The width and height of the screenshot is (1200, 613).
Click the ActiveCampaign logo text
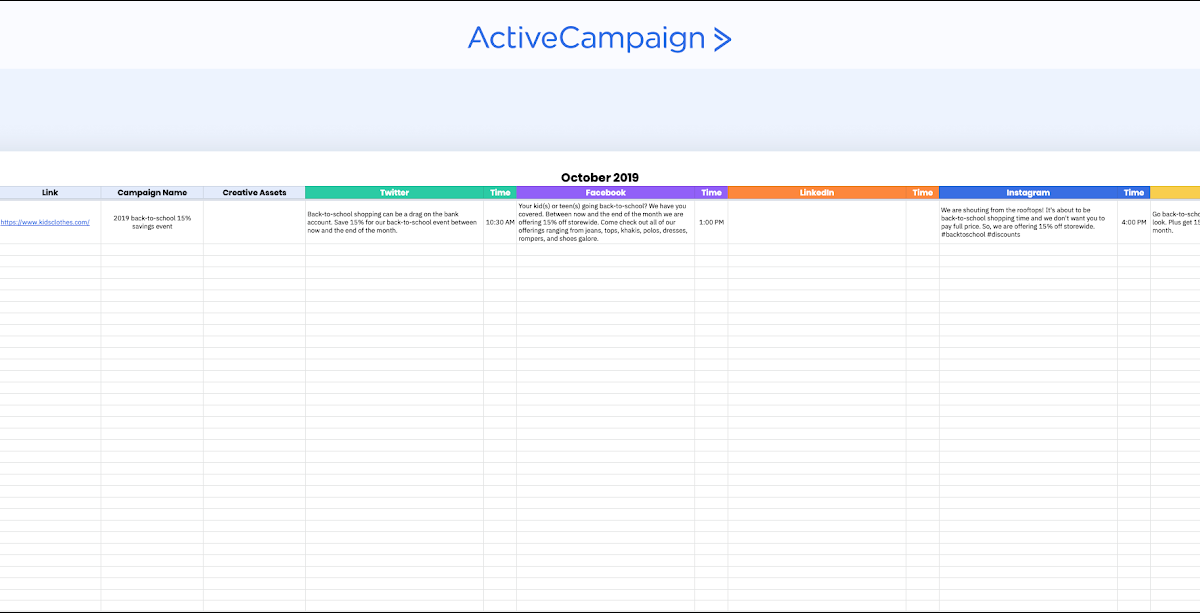point(586,38)
